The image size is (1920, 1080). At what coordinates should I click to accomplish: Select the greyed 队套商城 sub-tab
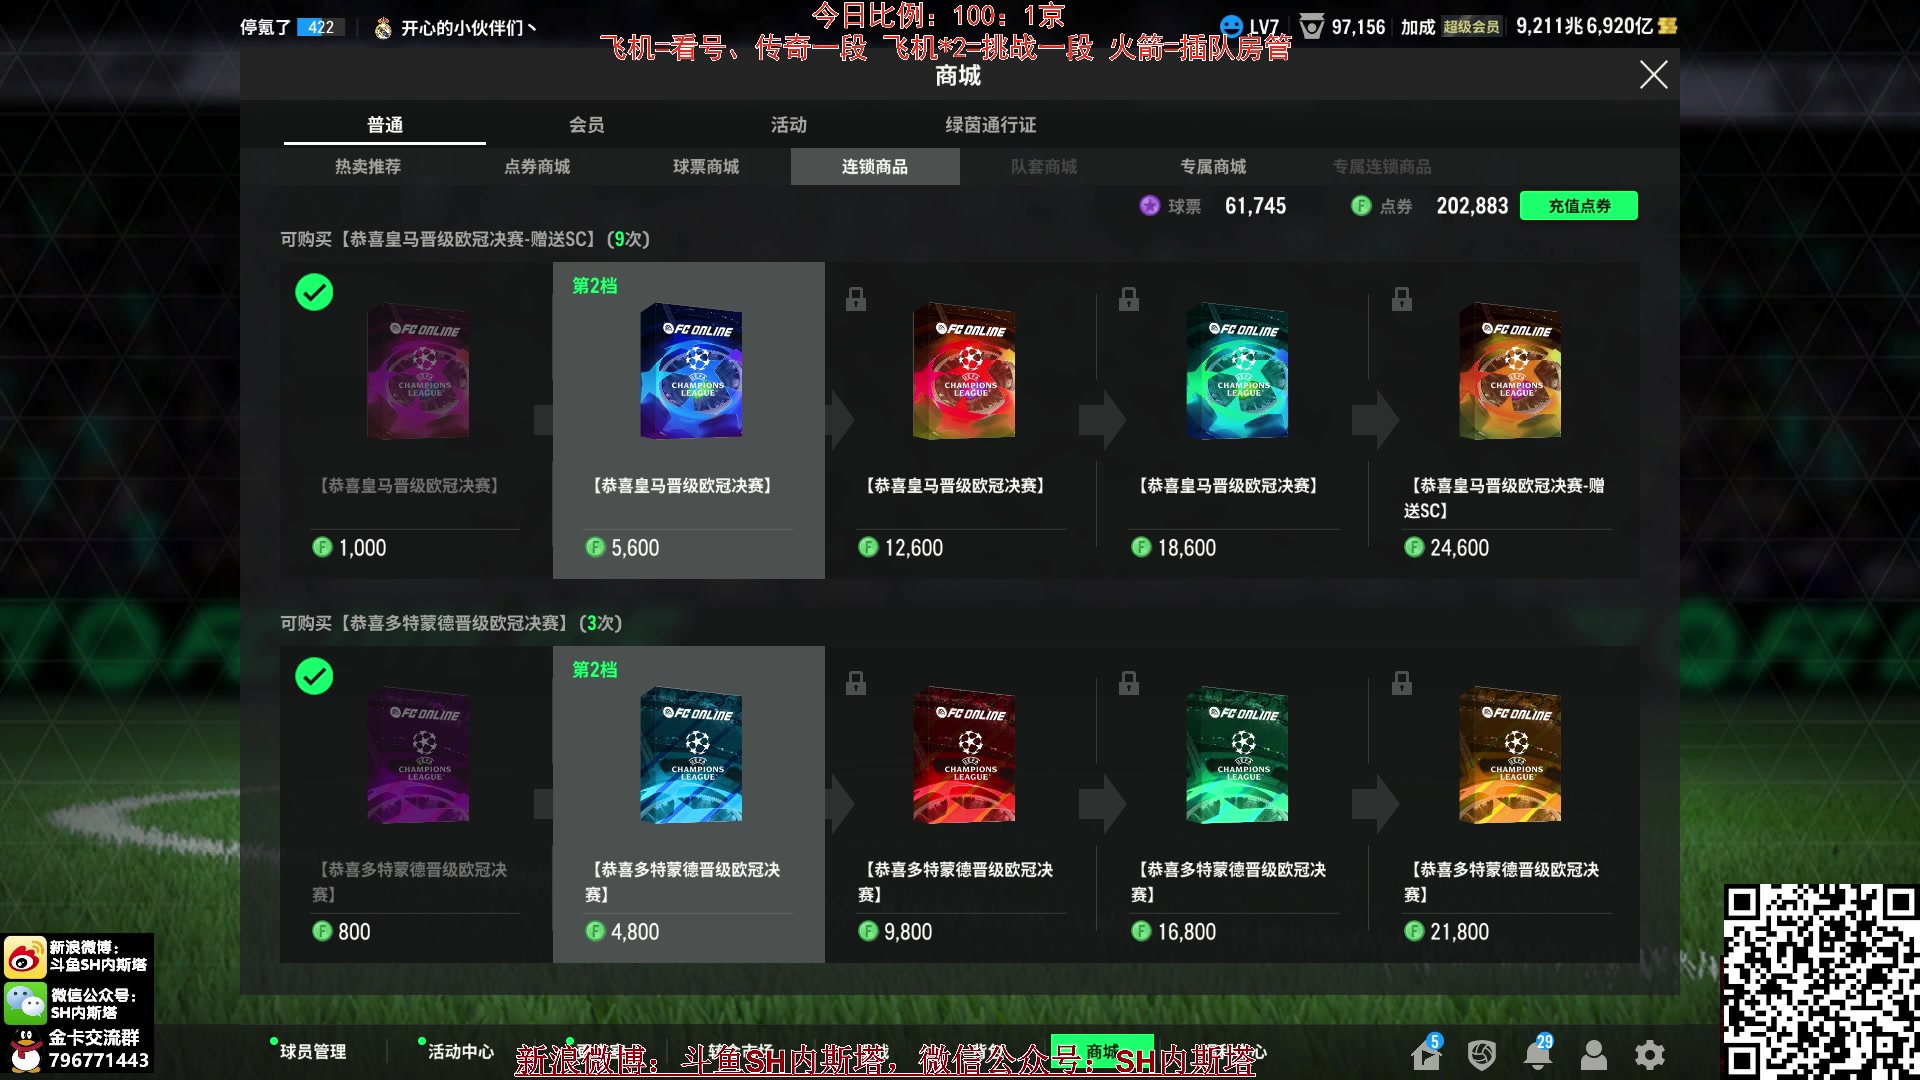tap(1044, 167)
